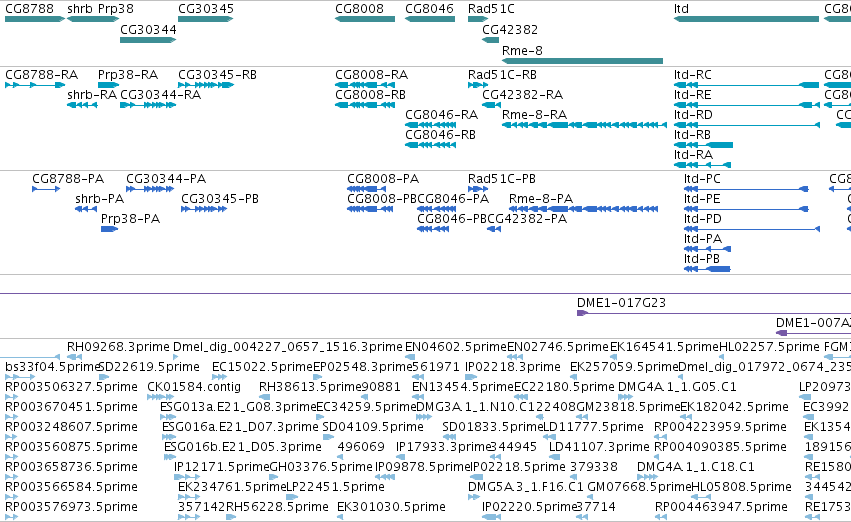
Task: Select transcript ltd-RD
Action: tap(746, 125)
